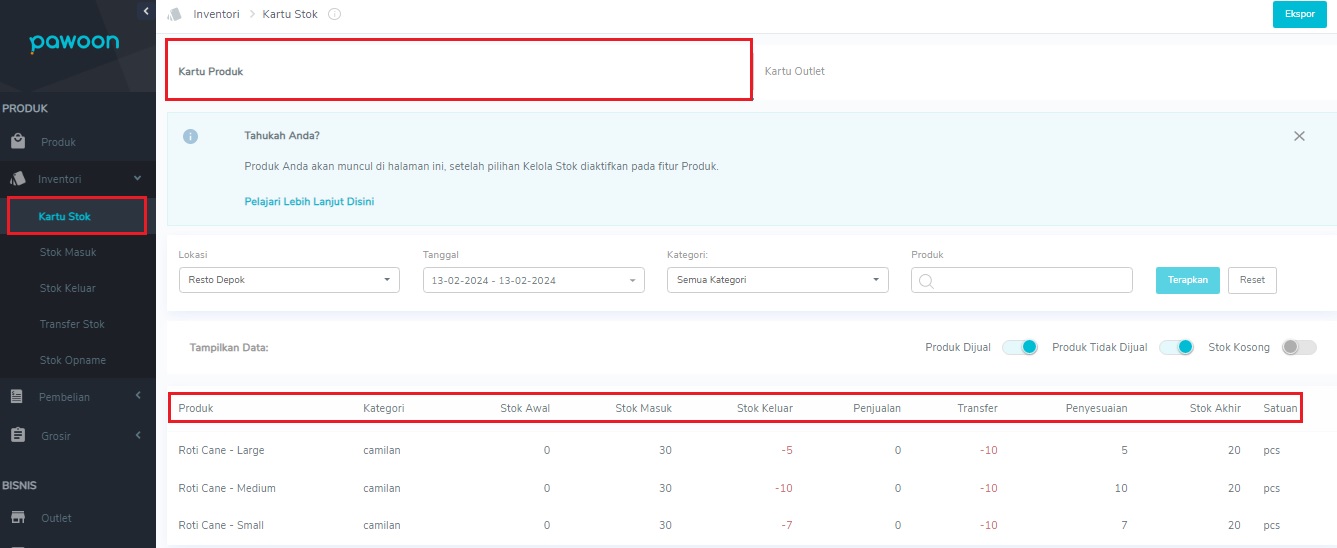The height and width of the screenshot is (548, 1337).
Task: Dismiss the Tahukah Anda notice
Action: tap(1299, 136)
